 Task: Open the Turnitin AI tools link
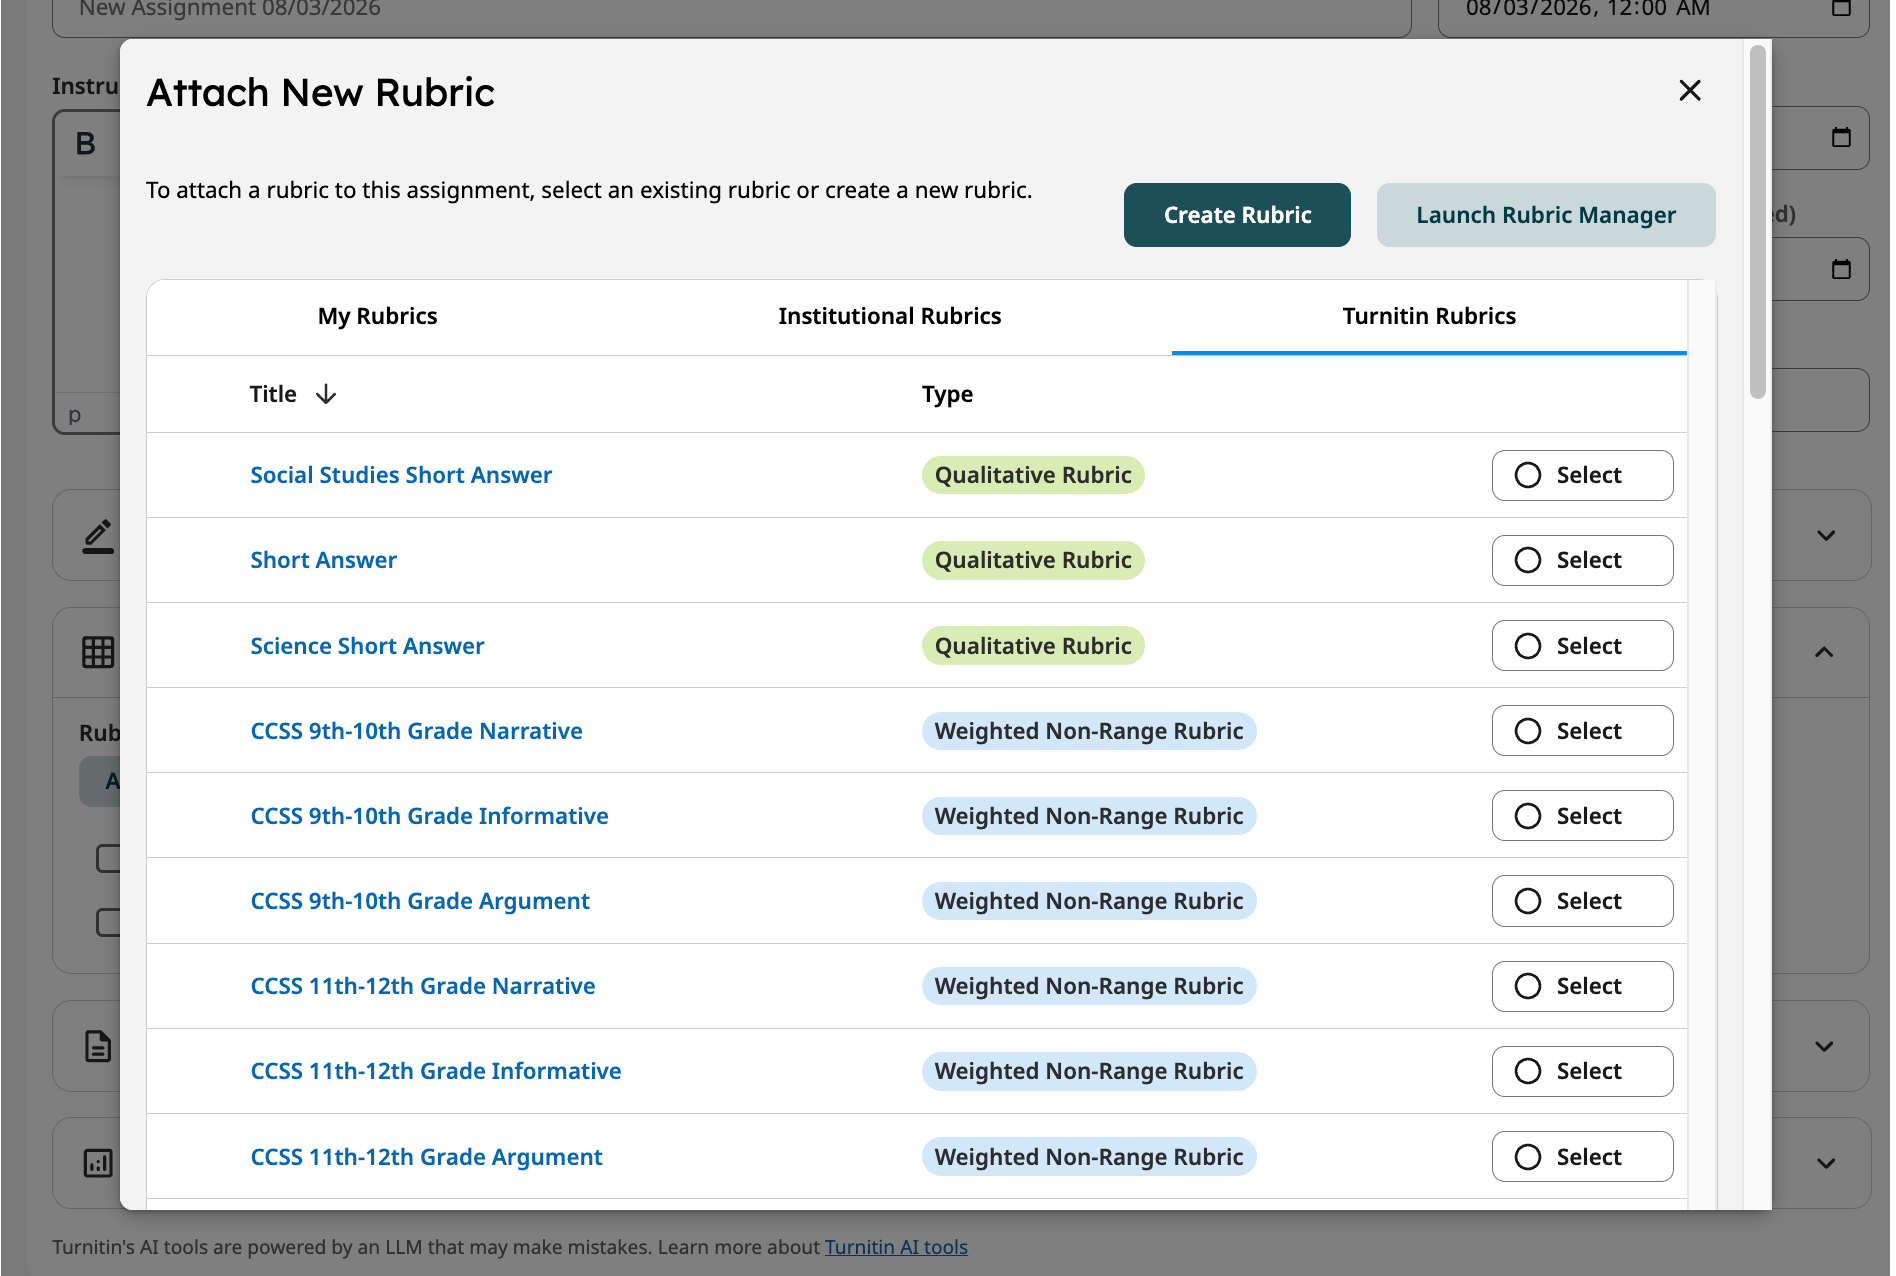click(x=896, y=1247)
